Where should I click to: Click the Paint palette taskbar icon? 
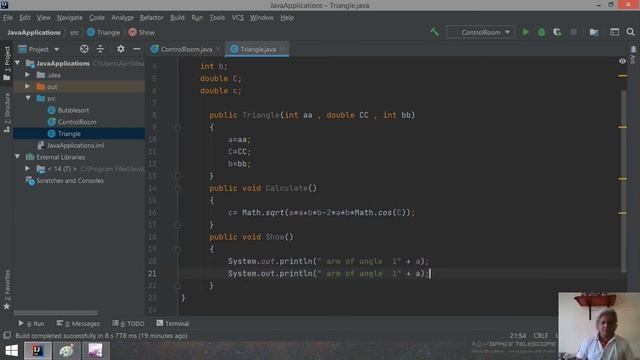[x=67, y=351]
